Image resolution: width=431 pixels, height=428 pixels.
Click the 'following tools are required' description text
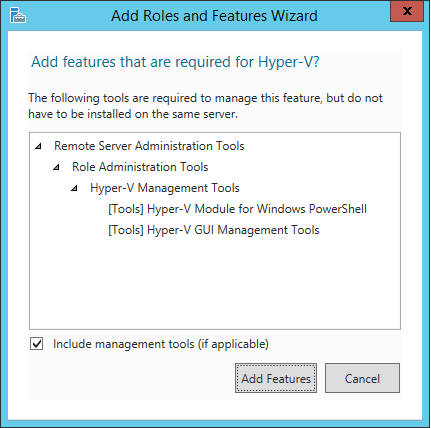205,106
